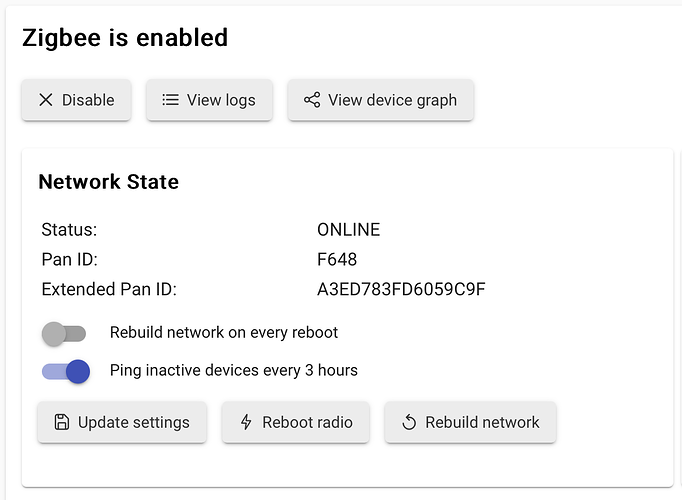The height and width of the screenshot is (500, 682).
Task: Click the Network State heading
Action: 108,182
